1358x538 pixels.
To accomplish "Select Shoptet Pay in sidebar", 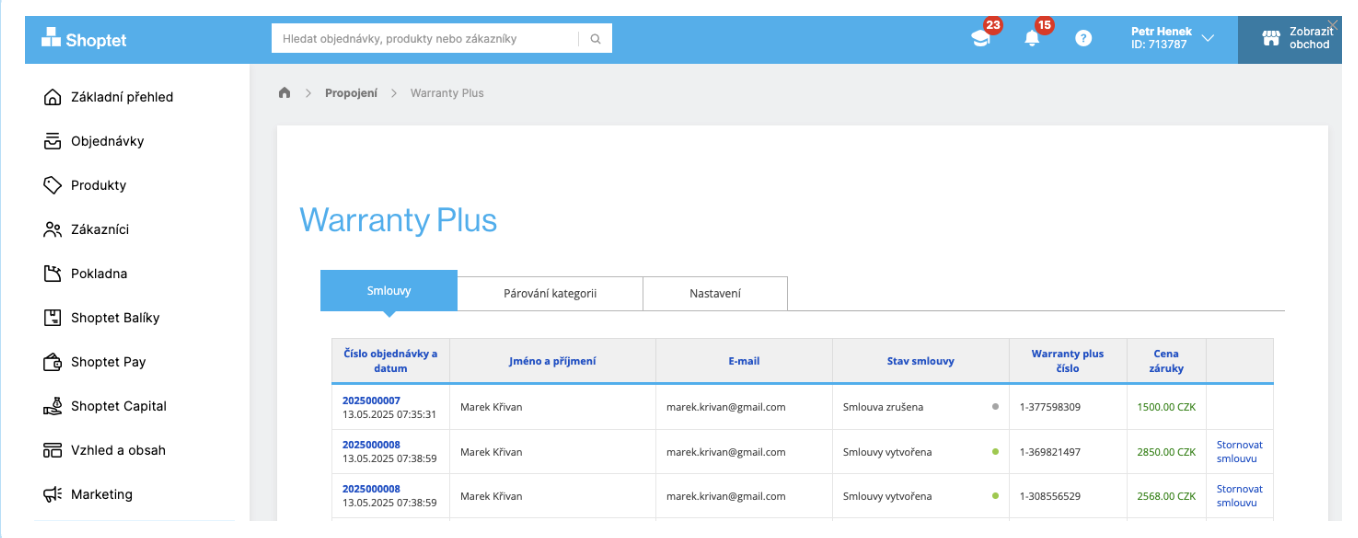I will tap(108, 362).
